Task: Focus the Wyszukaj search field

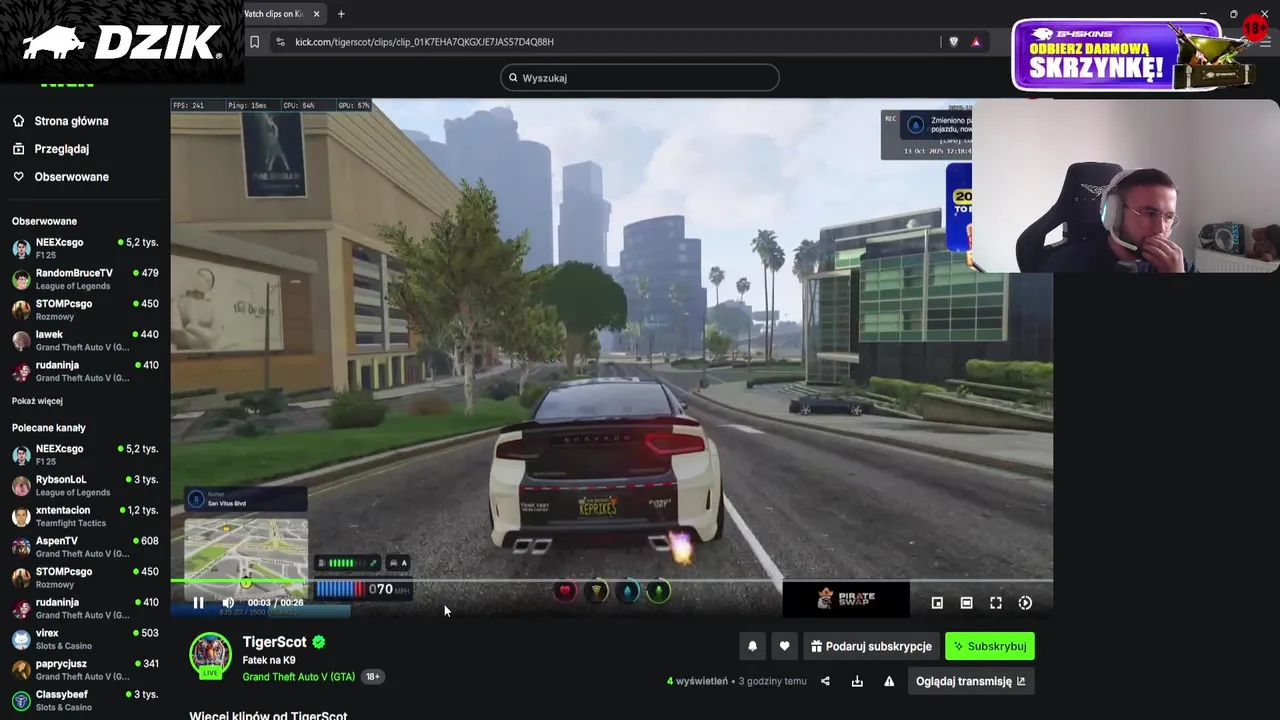Action: coord(640,78)
